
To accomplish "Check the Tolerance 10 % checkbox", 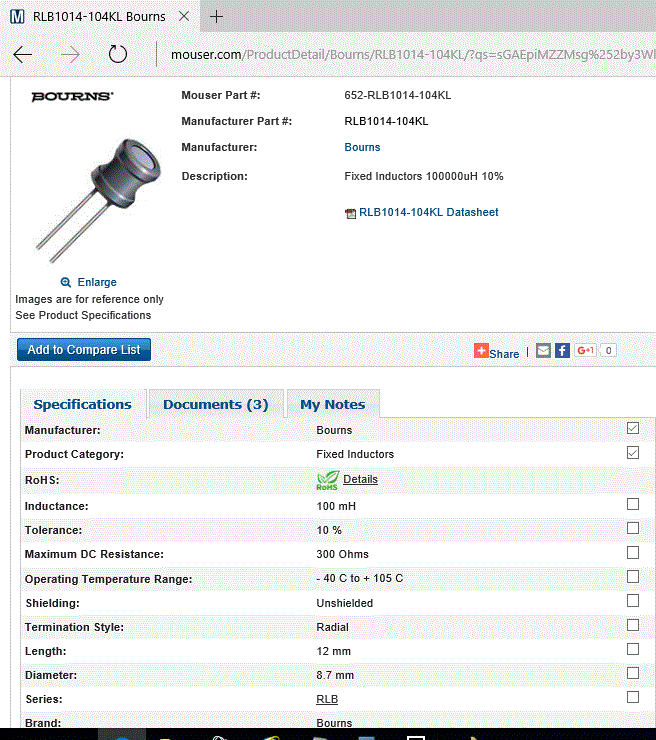I will coord(633,528).
